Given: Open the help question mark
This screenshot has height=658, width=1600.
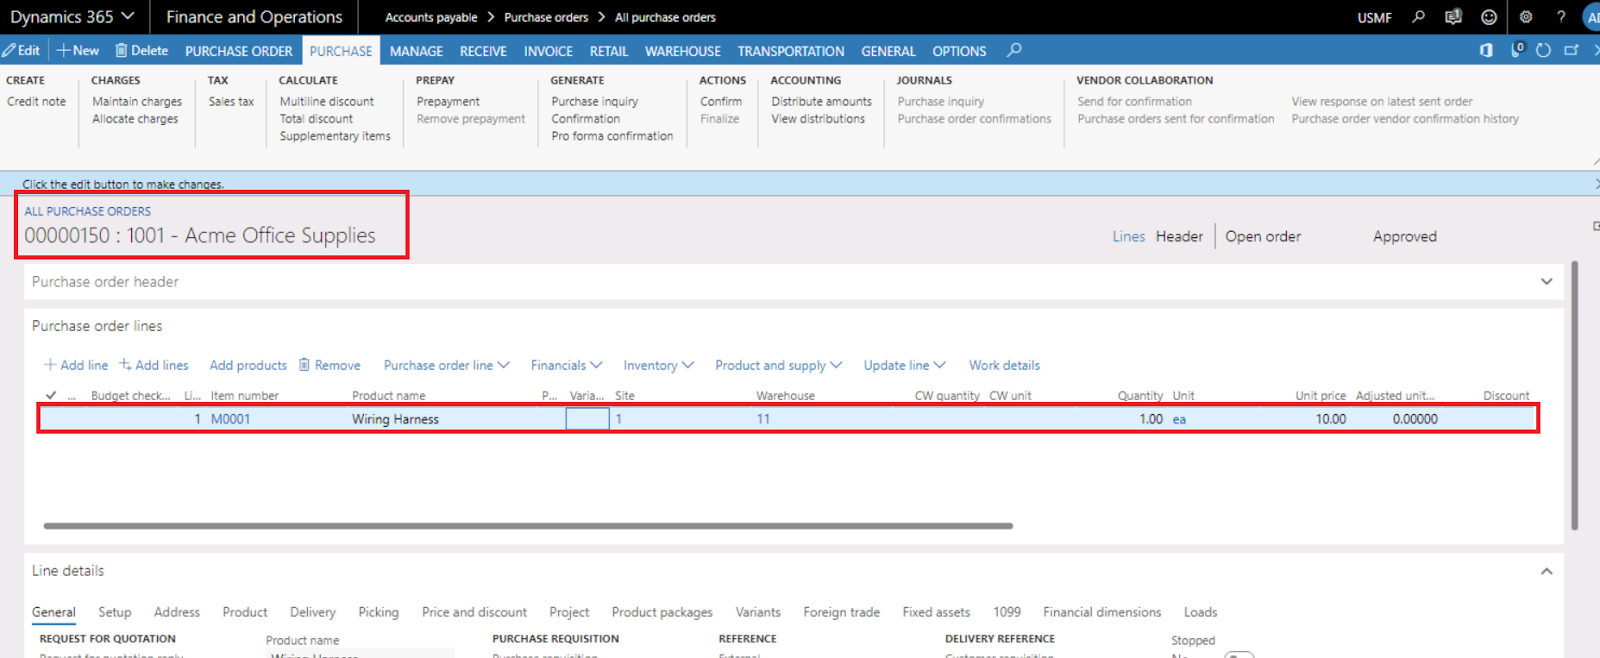Looking at the screenshot, I should coord(1561,17).
